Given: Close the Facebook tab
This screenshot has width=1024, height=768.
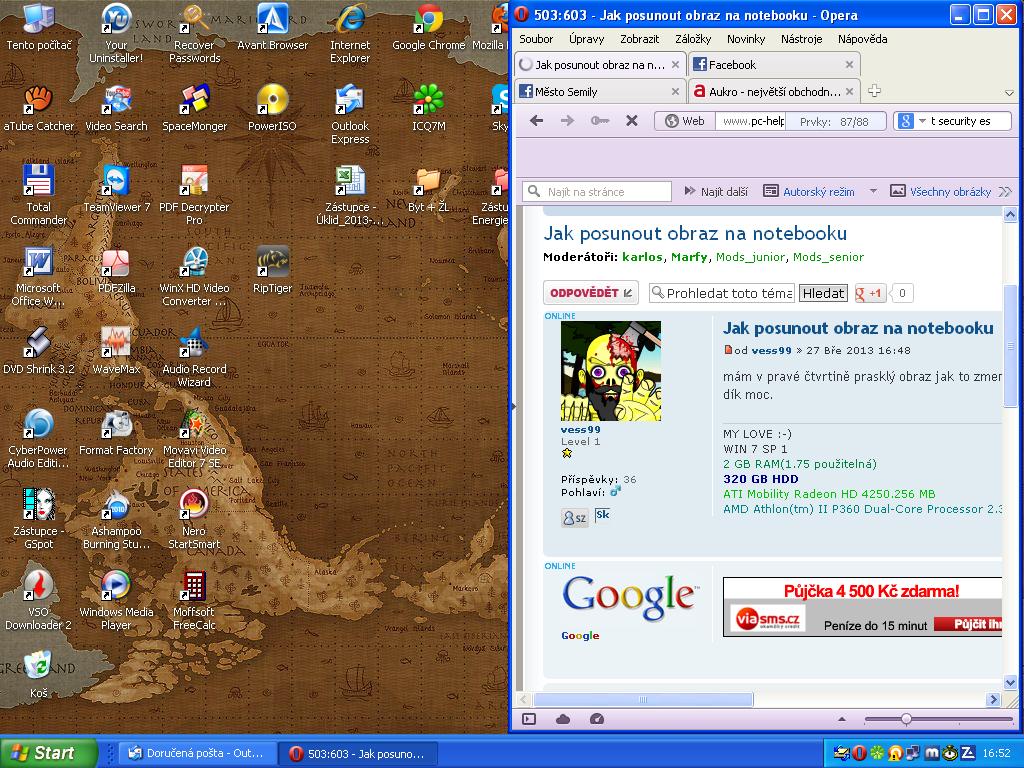Looking at the screenshot, I should (x=849, y=65).
